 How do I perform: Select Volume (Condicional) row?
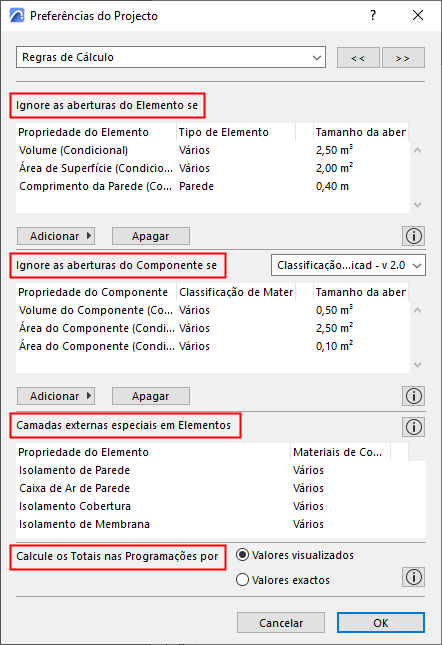pos(213,150)
